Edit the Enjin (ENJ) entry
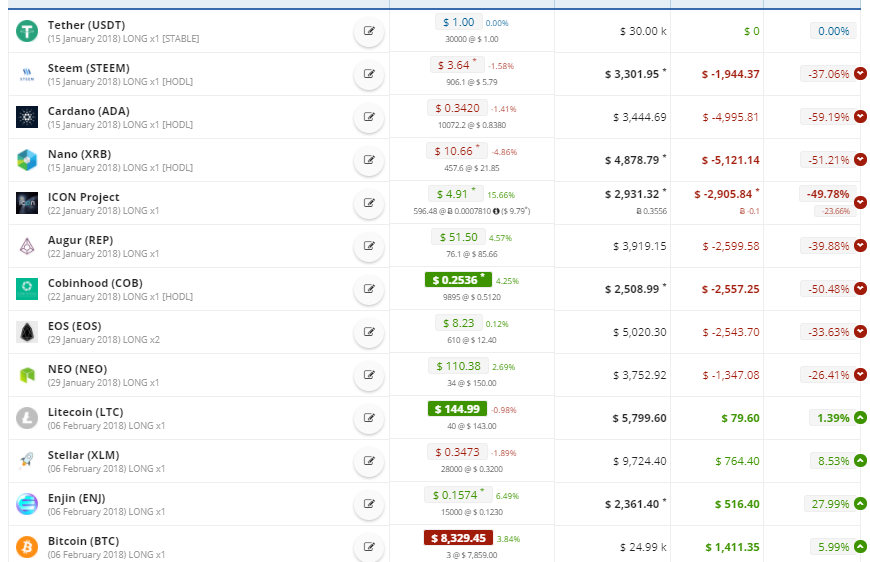 click(x=369, y=504)
